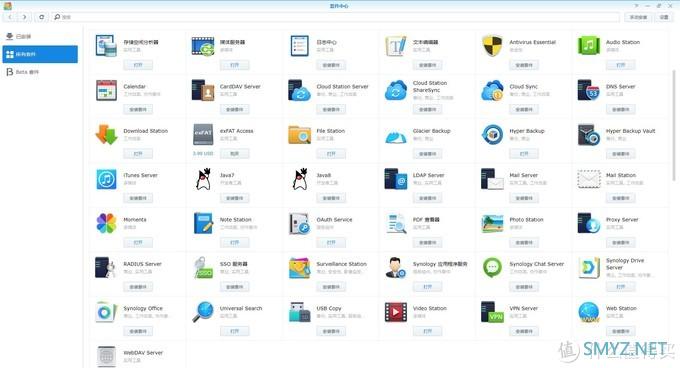680x368 pixels.
Task: Select the CardDAV Server icon
Action: point(203,90)
